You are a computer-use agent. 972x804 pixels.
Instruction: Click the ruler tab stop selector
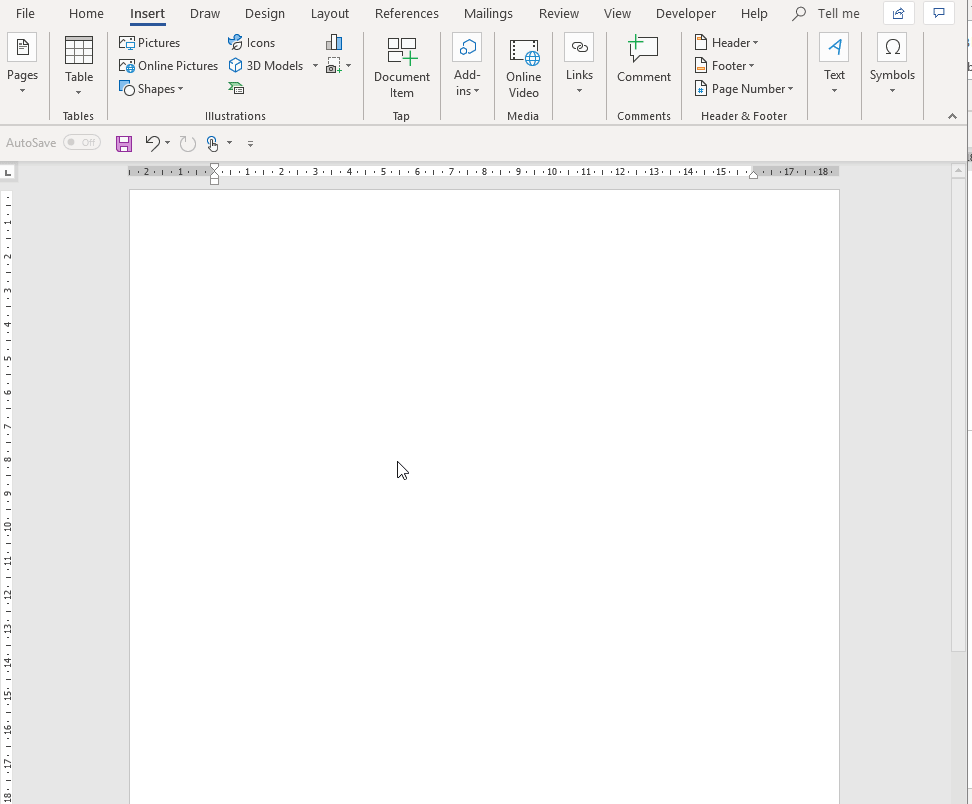click(9, 171)
